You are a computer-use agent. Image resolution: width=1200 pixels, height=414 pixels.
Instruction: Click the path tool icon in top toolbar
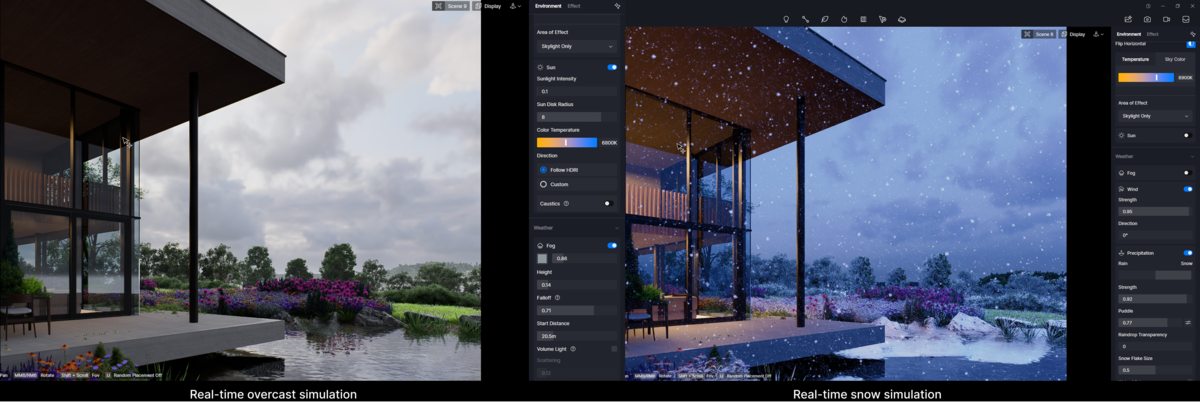coord(805,19)
